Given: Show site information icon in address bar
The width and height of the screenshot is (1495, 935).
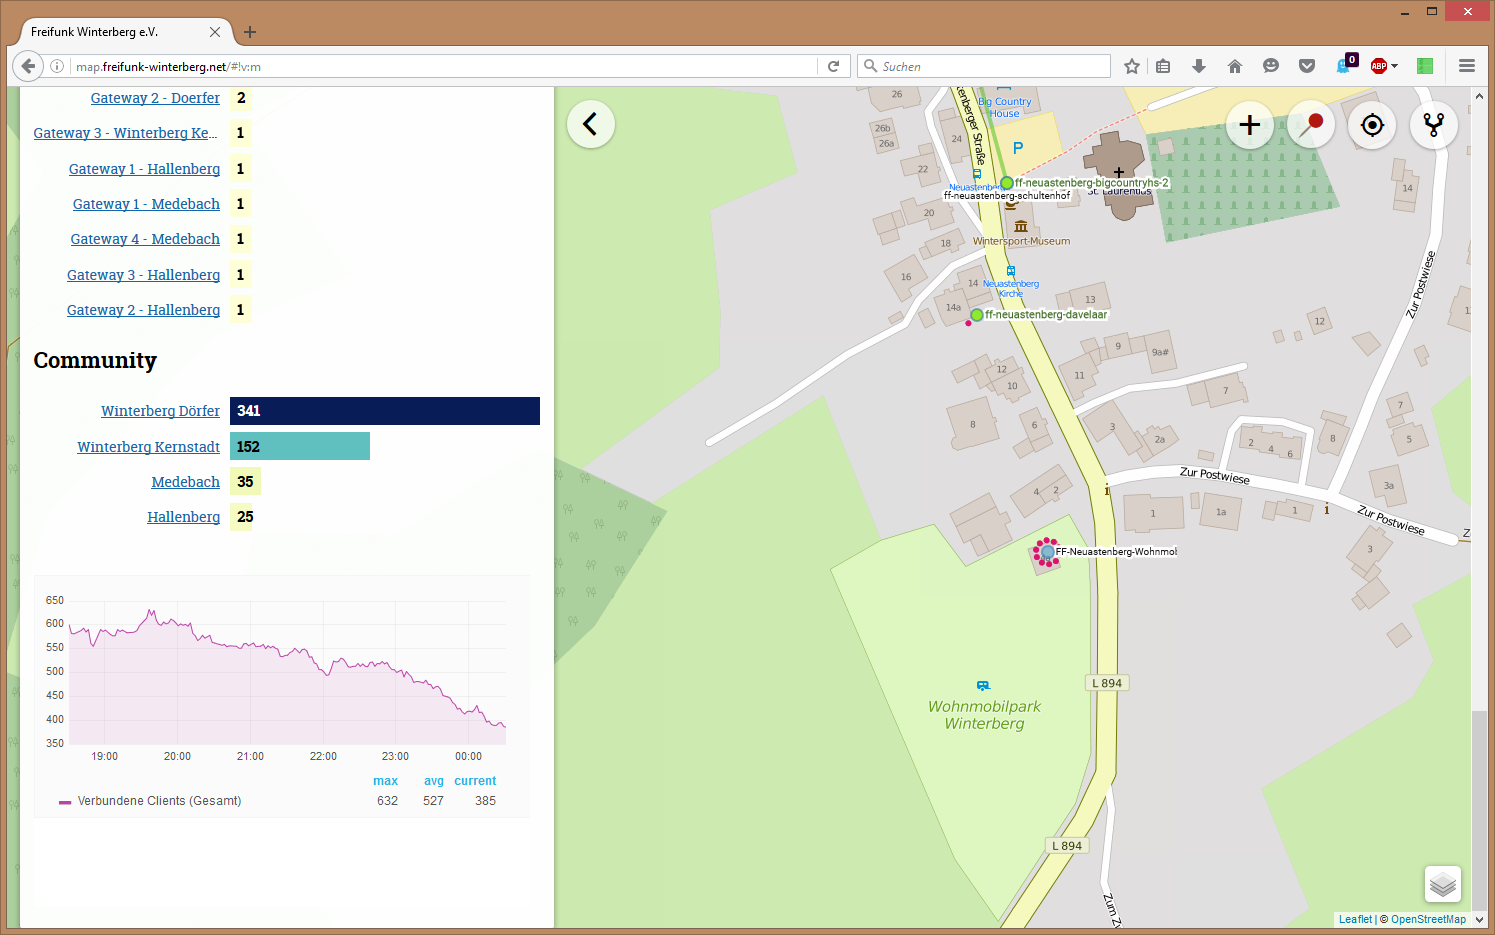Looking at the screenshot, I should tap(57, 66).
